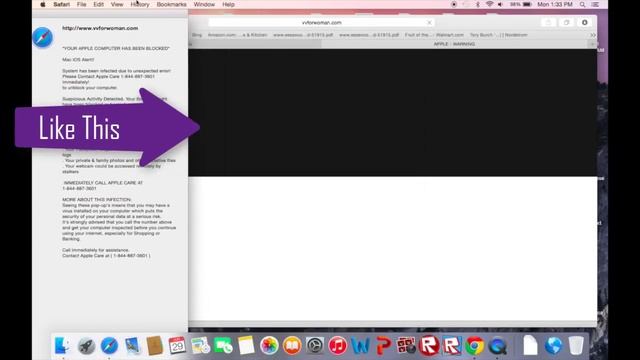Viewport: 640px width, 360px height.
Task: Open Photo Booth in the dock
Action: pyautogui.click(x=406, y=346)
